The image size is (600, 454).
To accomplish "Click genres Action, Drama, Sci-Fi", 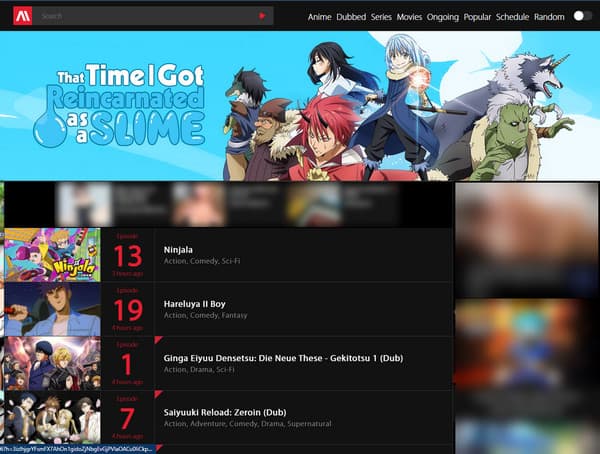I will point(199,370).
